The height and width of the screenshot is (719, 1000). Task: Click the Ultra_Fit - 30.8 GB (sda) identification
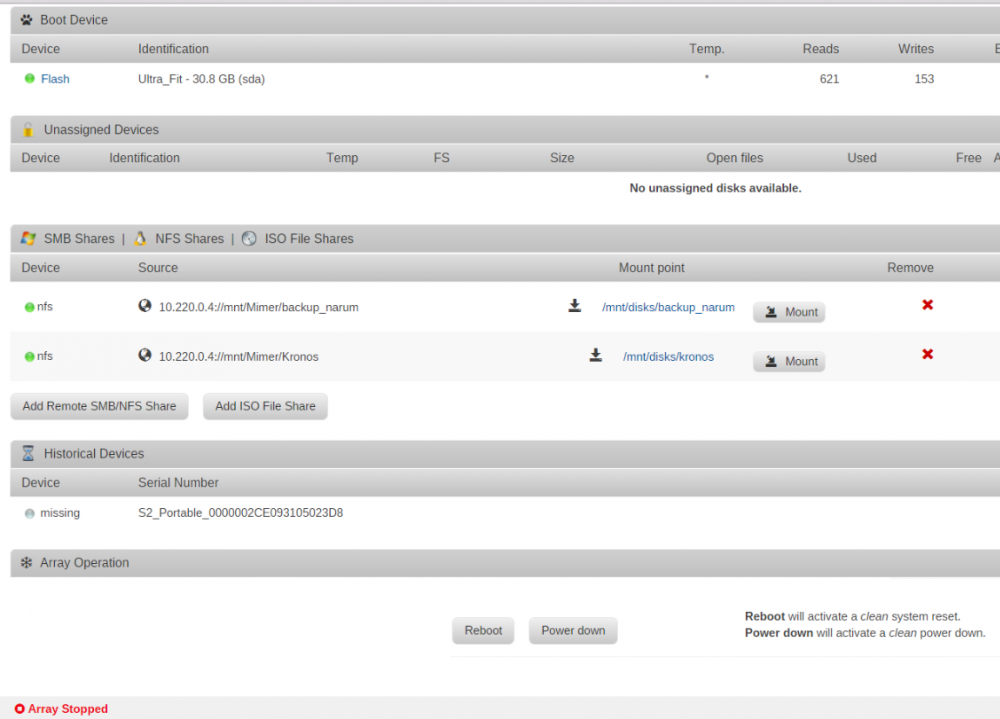pyautogui.click(x=202, y=79)
